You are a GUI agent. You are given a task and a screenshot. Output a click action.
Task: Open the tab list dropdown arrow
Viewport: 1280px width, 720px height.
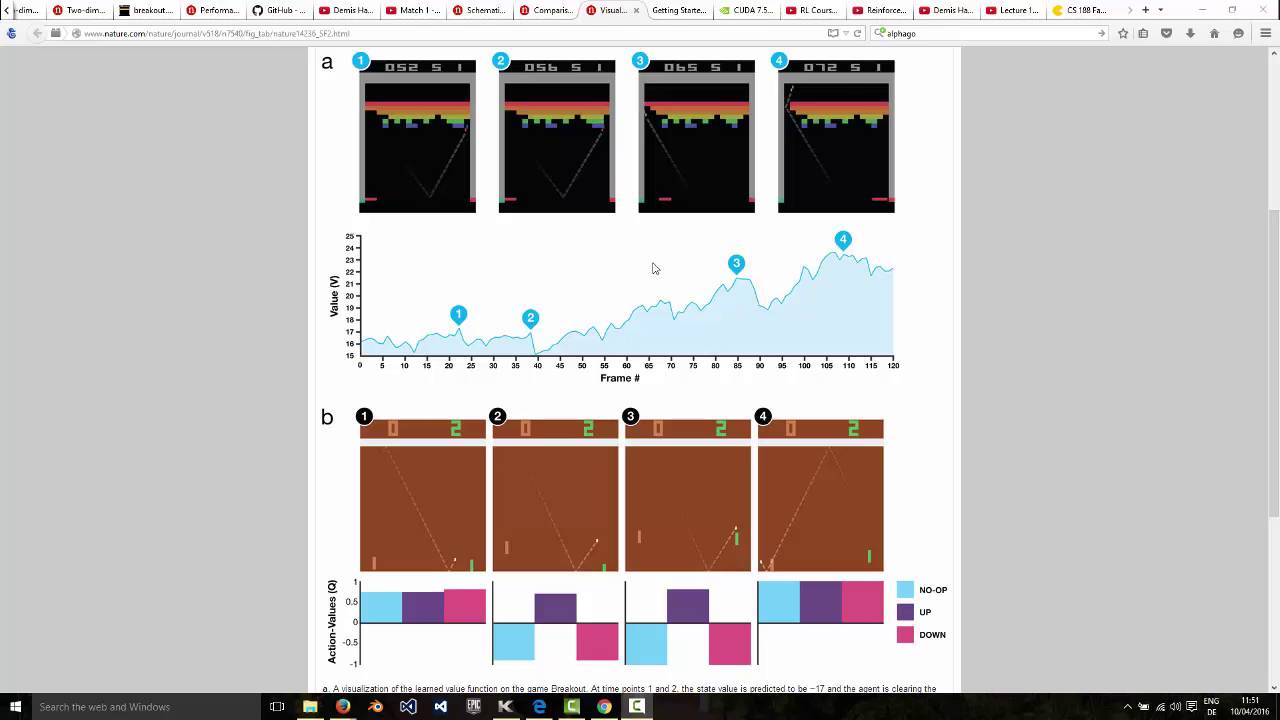1161,10
